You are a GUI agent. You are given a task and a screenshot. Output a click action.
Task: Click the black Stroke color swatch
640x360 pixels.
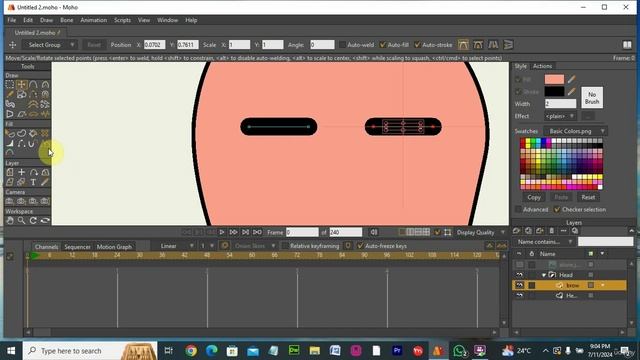pyautogui.click(x=554, y=91)
